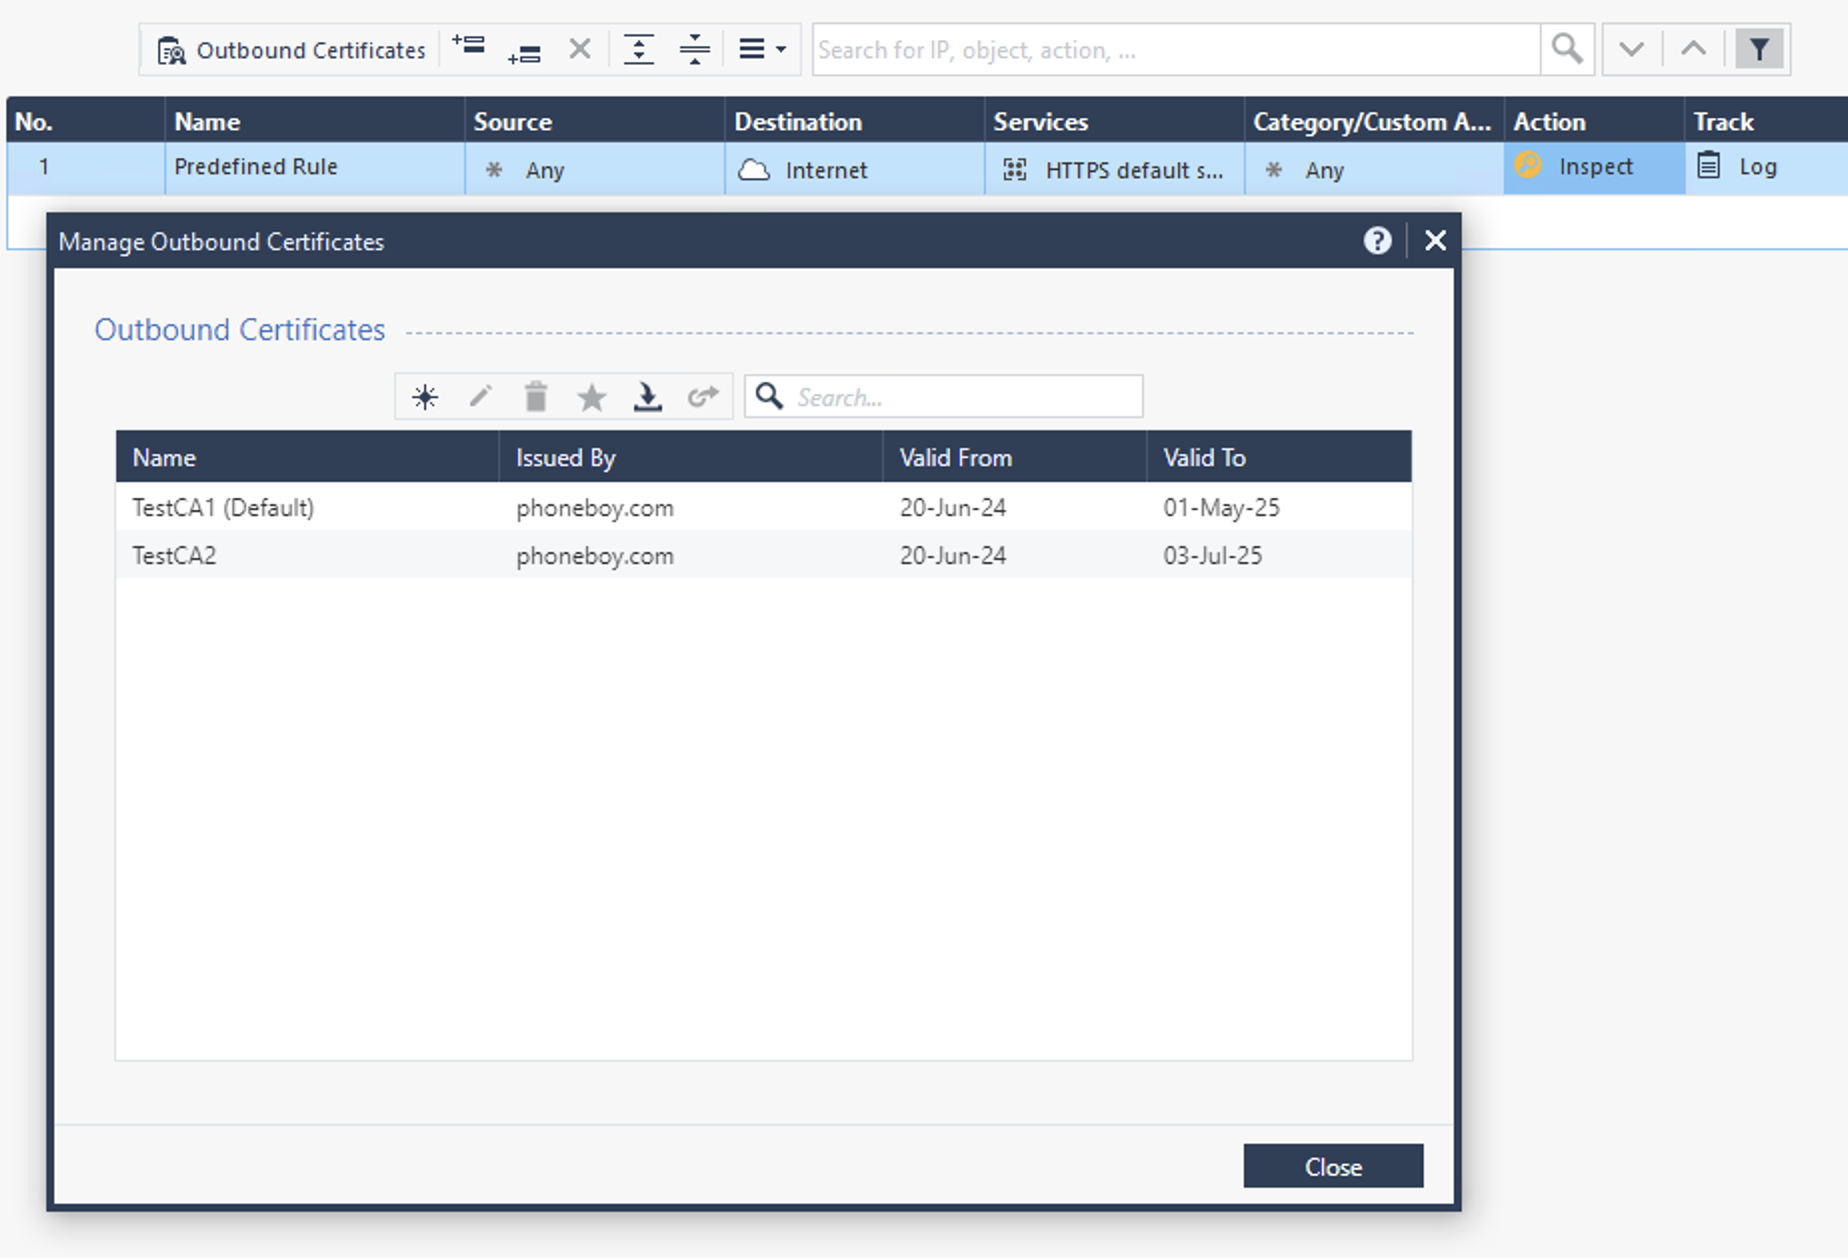
Task: Select the TestCA1 (Default) certificate row
Action: coord(764,507)
